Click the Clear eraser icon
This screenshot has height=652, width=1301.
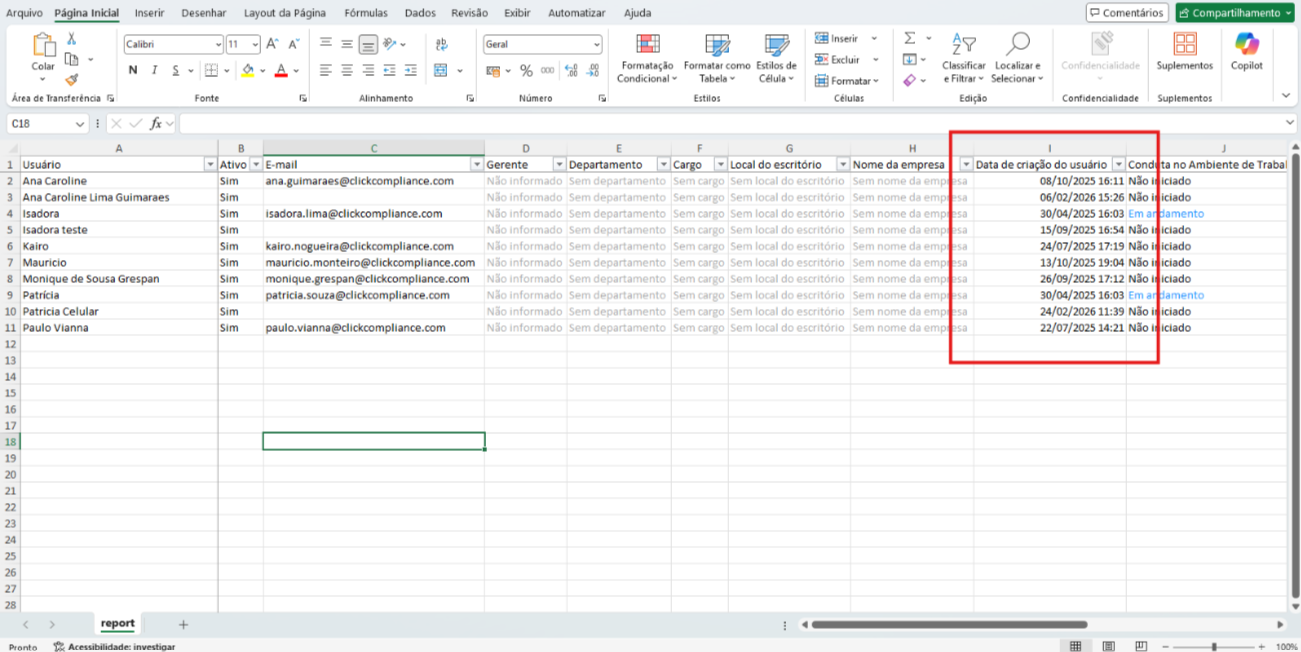pos(909,80)
